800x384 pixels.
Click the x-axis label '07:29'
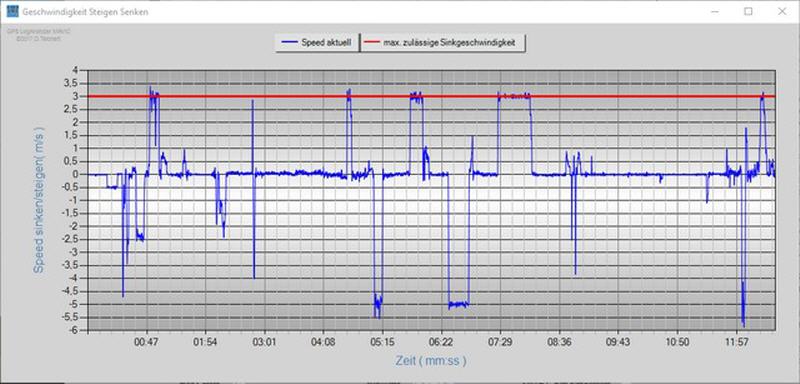click(x=501, y=342)
